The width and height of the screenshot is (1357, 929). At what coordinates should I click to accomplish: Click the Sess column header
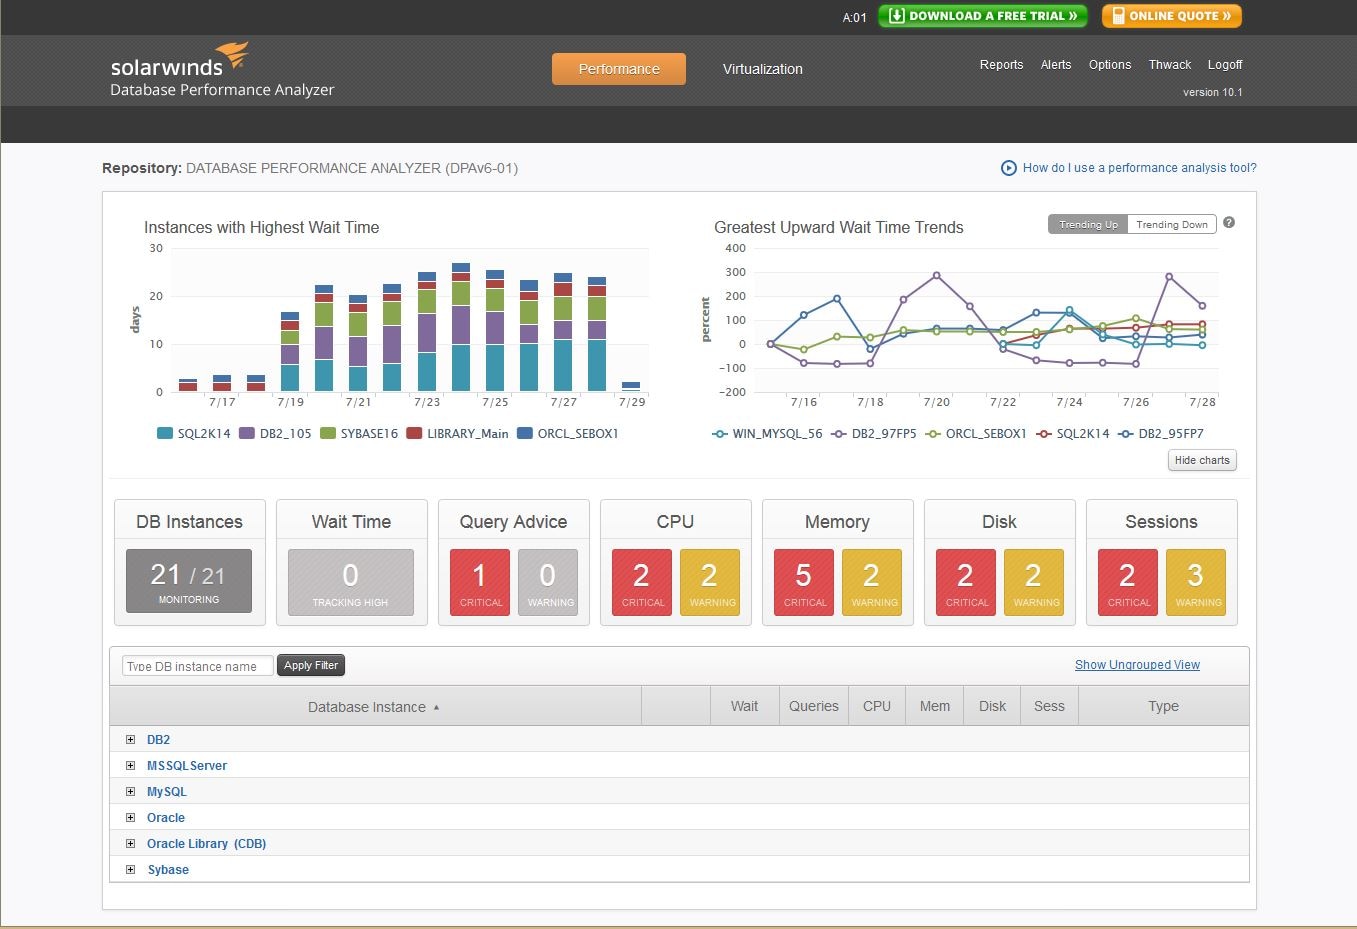click(x=1049, y=706)
